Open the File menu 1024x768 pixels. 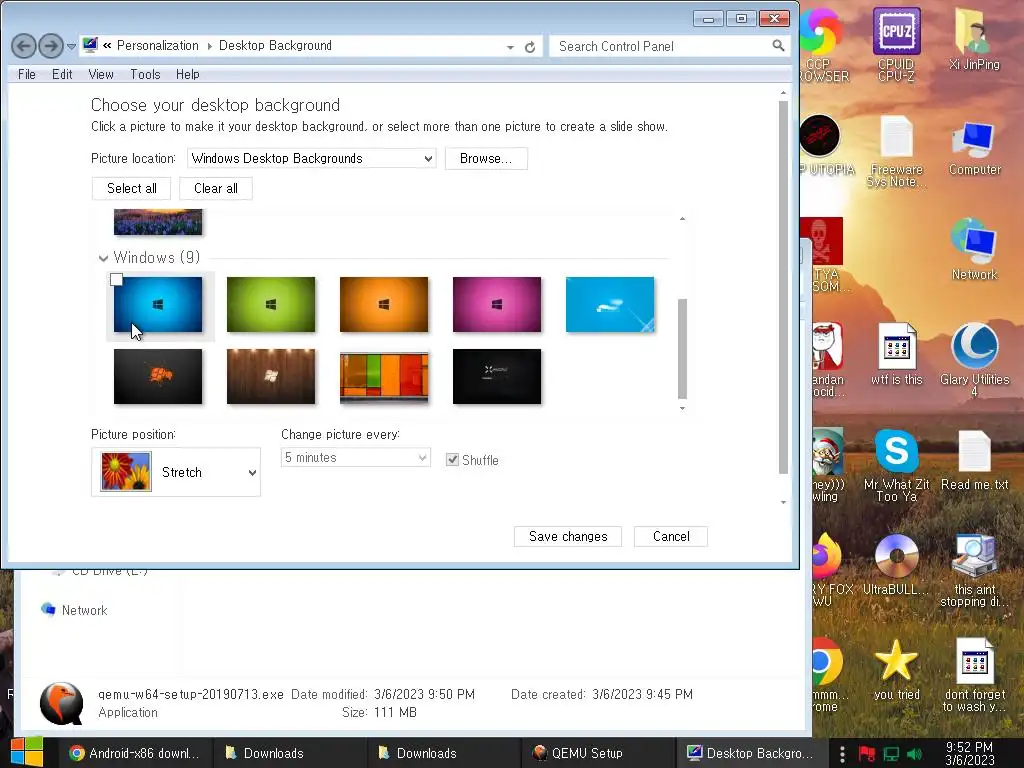27,74
